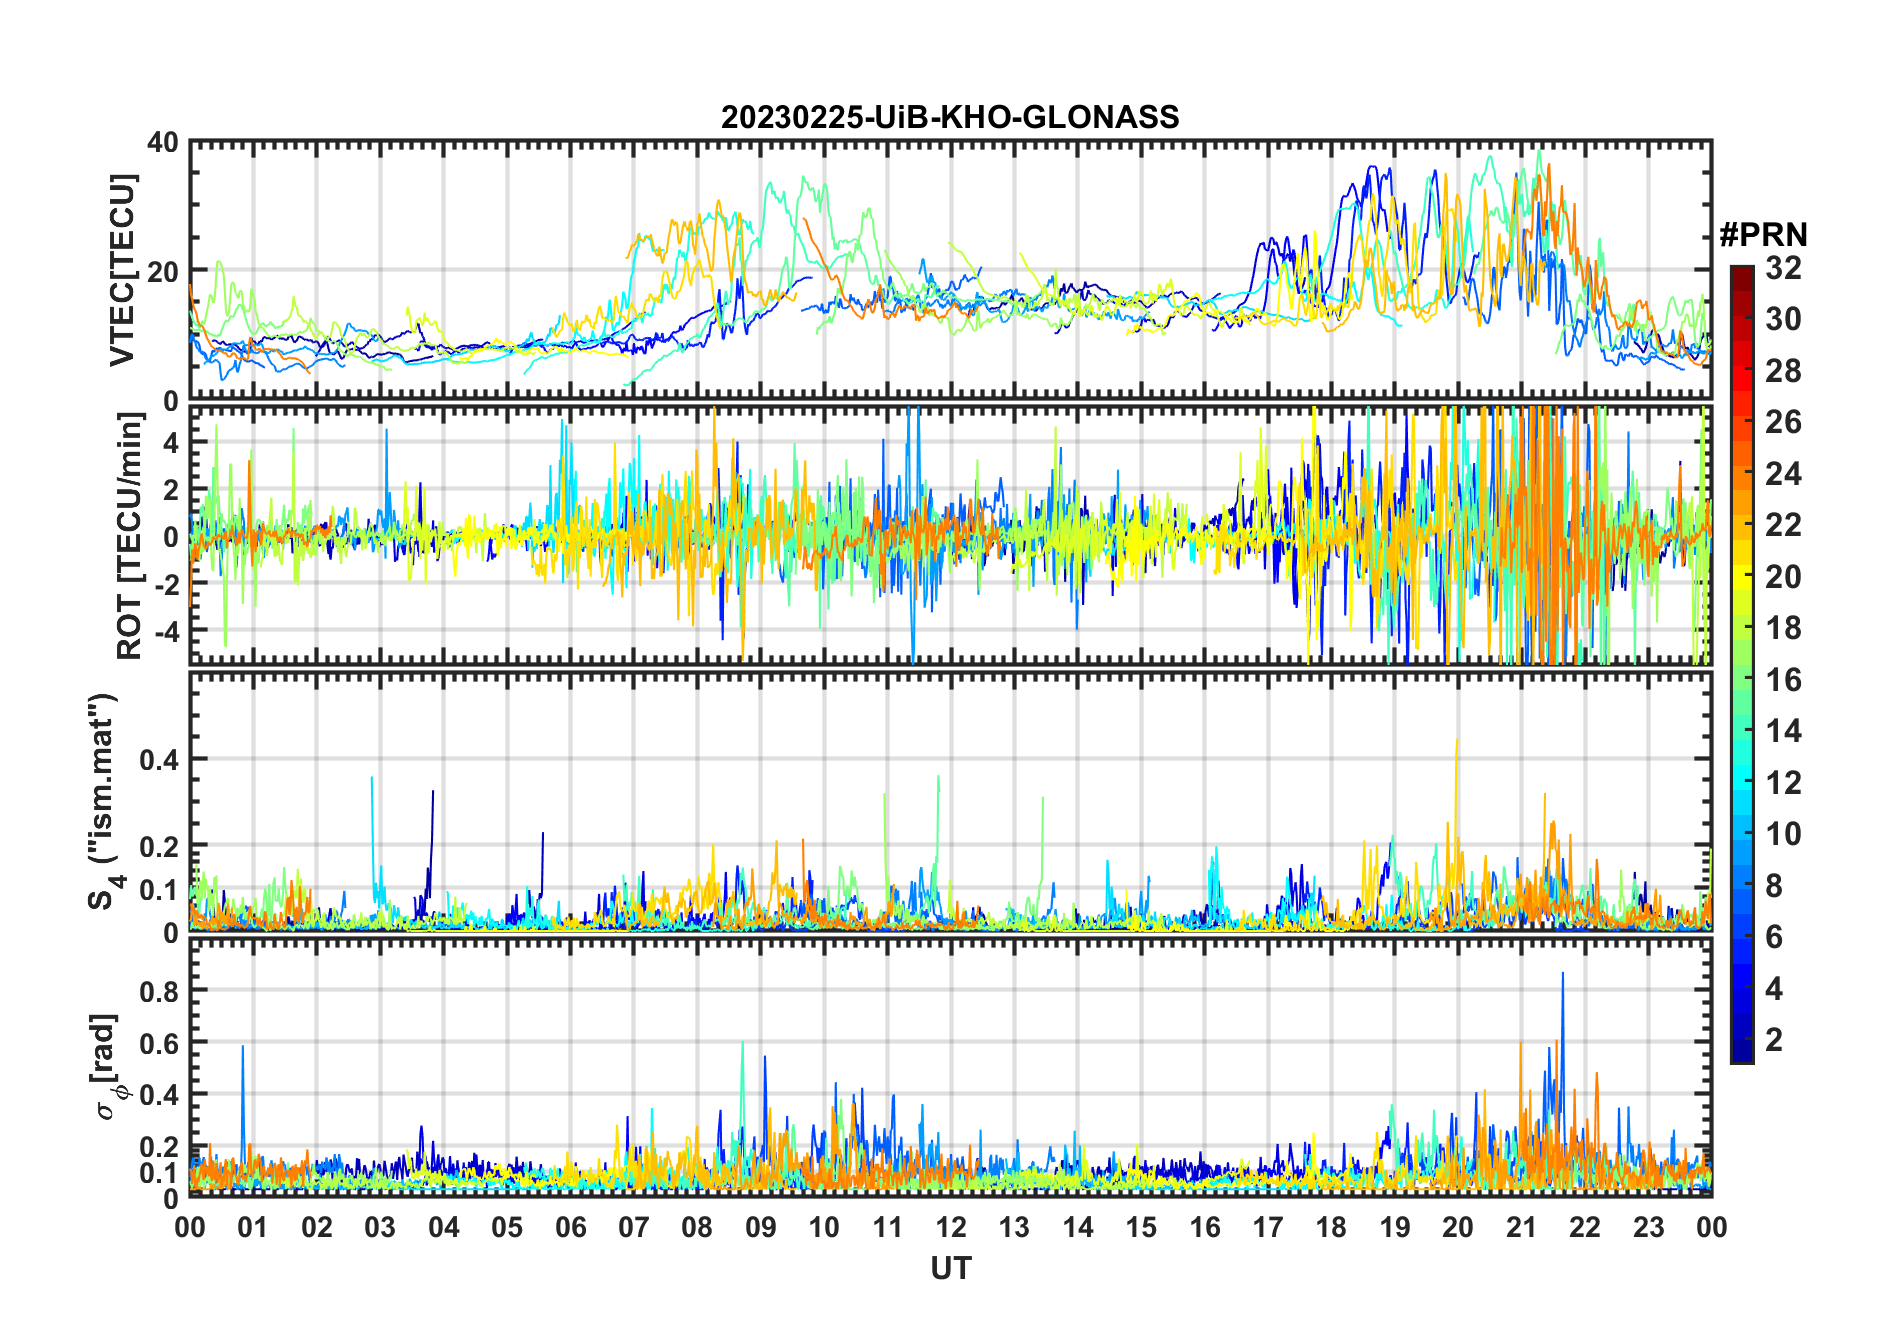Click colorbar tick label 10
This screenshot has height=1330, width=1902.
[x=1783, y=834]
